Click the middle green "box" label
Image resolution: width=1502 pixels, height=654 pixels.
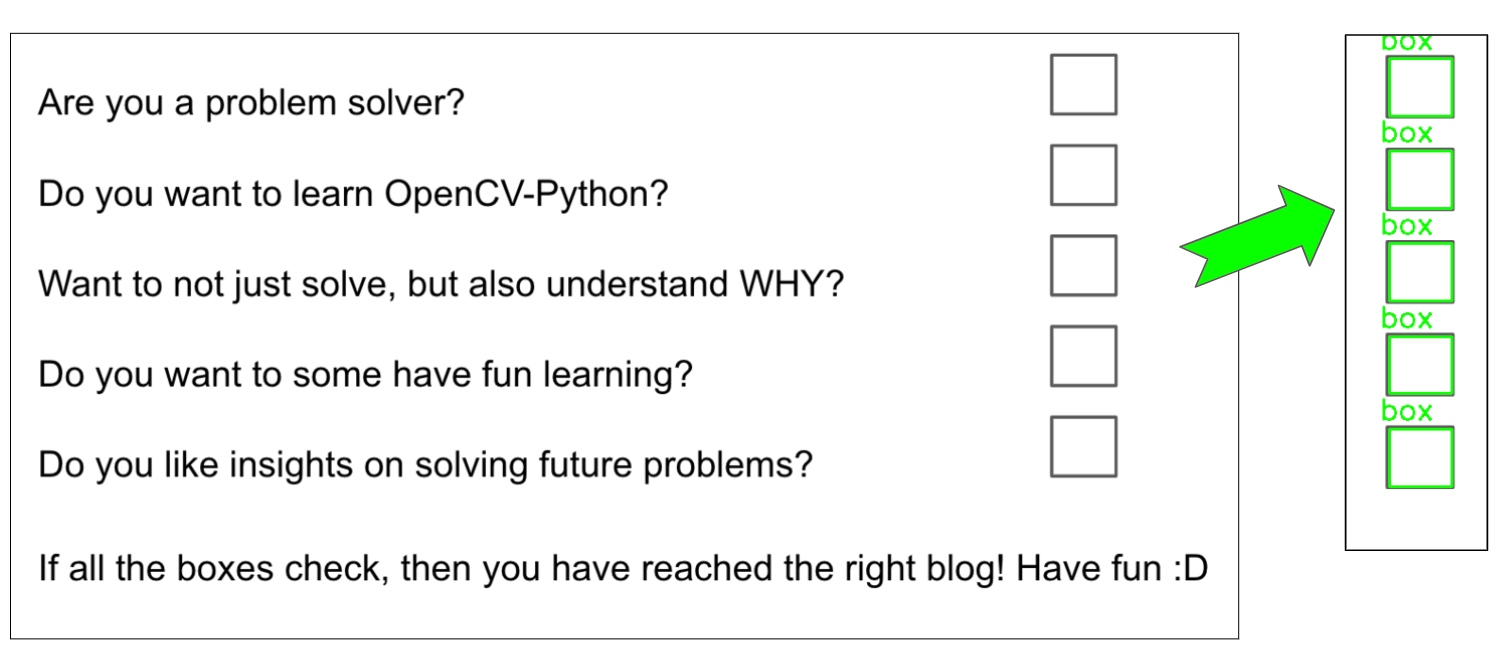1406,226
